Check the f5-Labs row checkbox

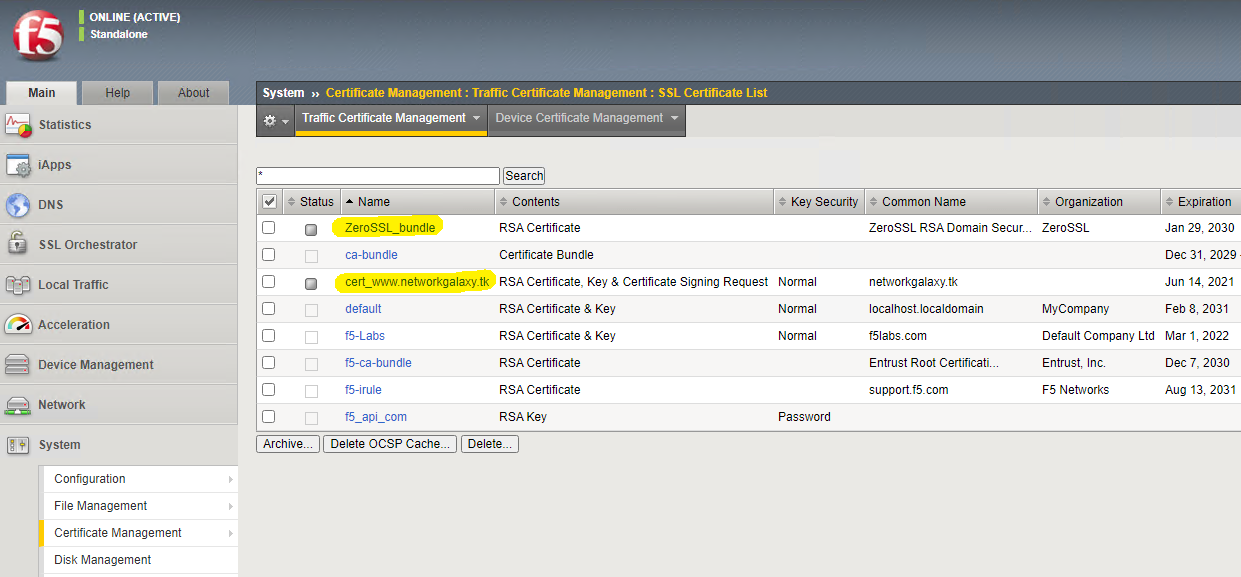(x=268, y=336)
